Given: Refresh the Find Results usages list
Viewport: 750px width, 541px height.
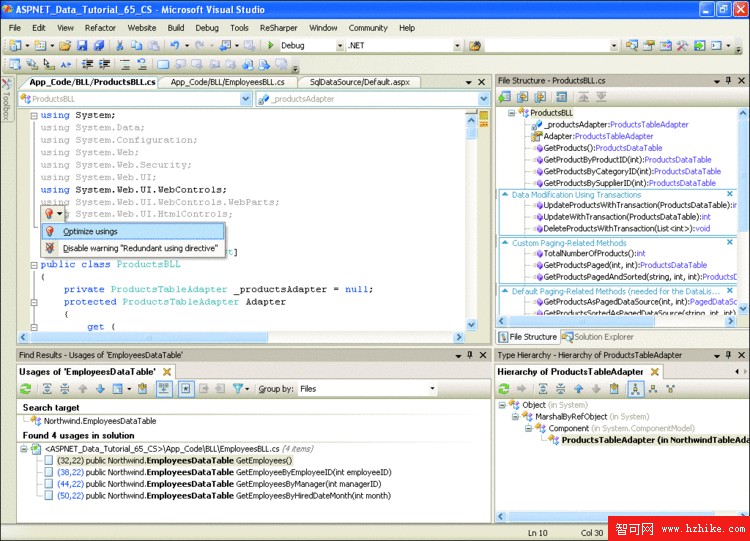Looking at the screenshot, I should click(x=25, y=389).
